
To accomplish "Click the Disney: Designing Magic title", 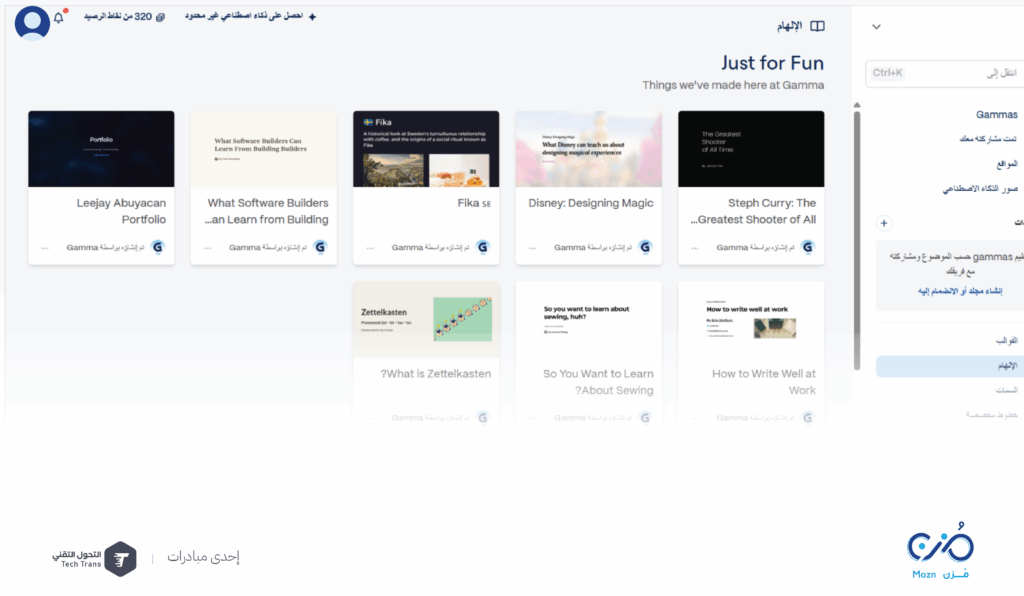I will (590, 203).
